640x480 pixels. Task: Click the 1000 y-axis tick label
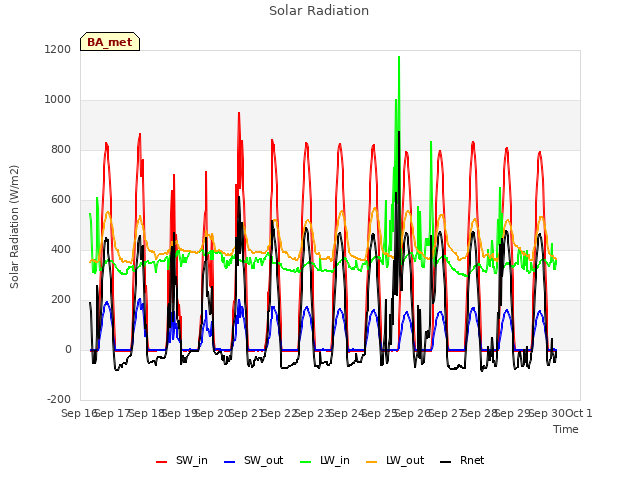pyautogui.click(x=58, y=100)
